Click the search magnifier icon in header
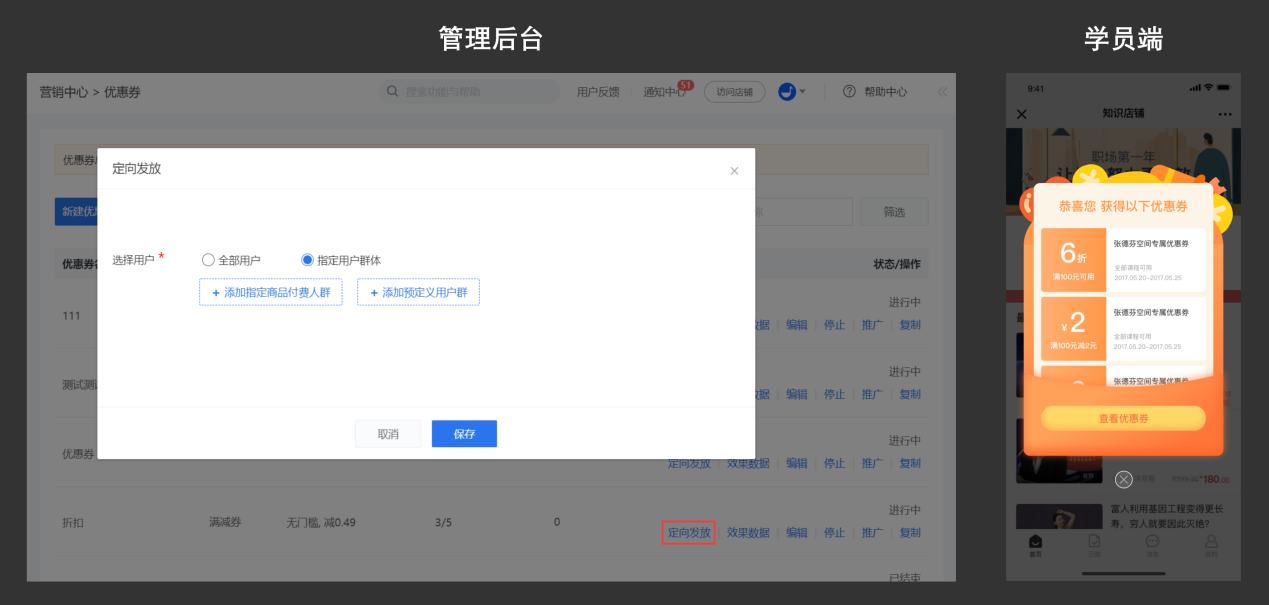Screen dimensions: 1269x605 tap(392, 92)
